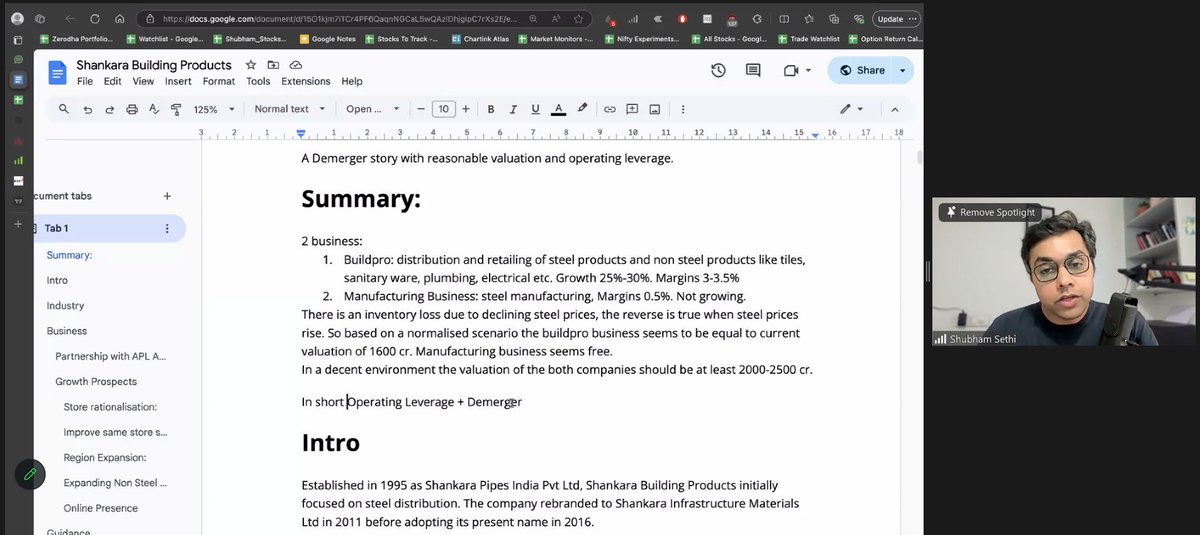
Task: Open the Google Notes bookmark
Action: point(328,39)
